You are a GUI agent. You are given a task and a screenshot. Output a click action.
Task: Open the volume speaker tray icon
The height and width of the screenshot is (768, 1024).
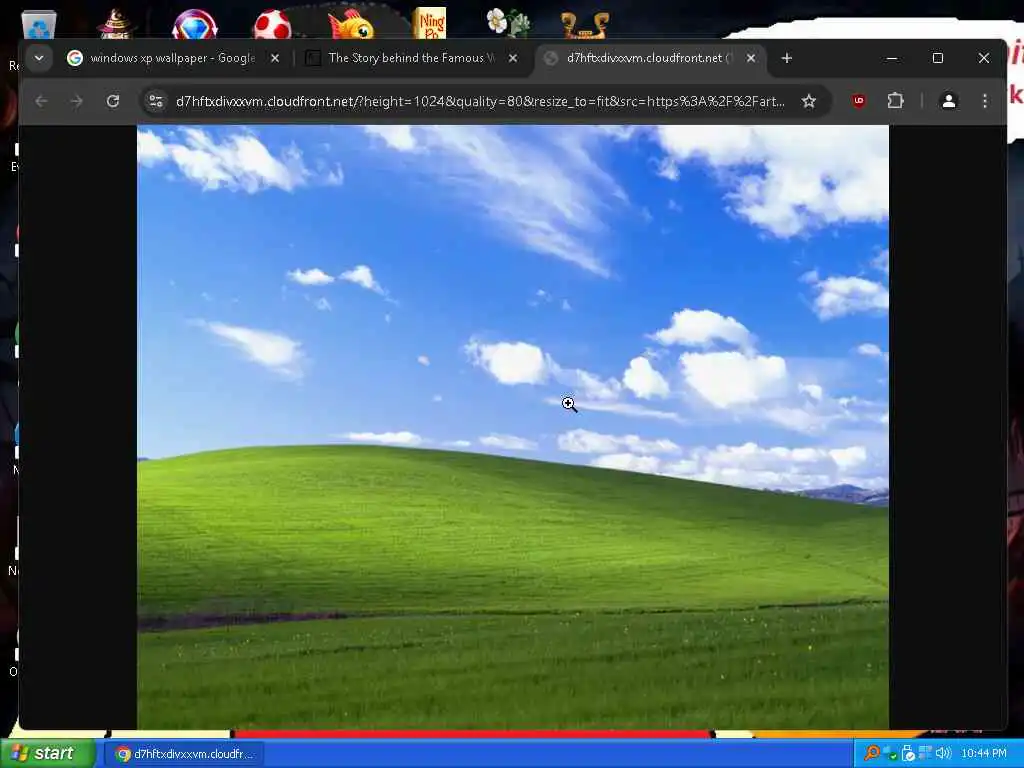(x=942, y=753)
